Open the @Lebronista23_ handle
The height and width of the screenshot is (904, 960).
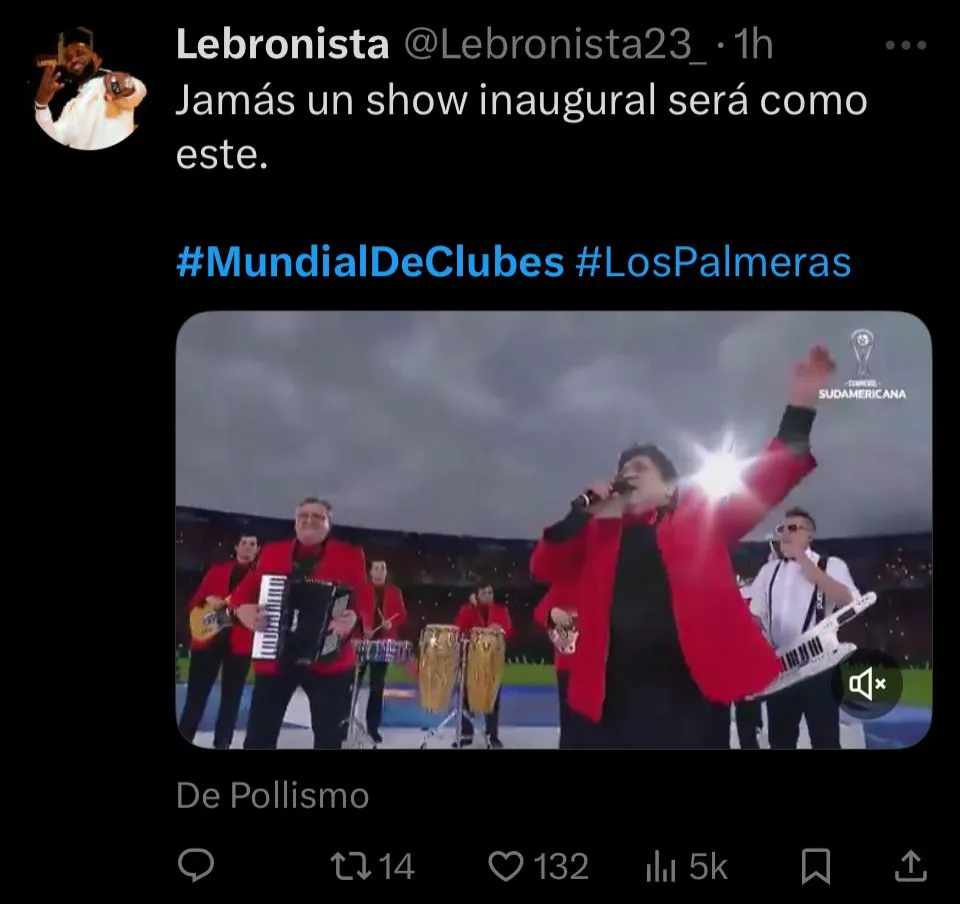click(555, 45)
